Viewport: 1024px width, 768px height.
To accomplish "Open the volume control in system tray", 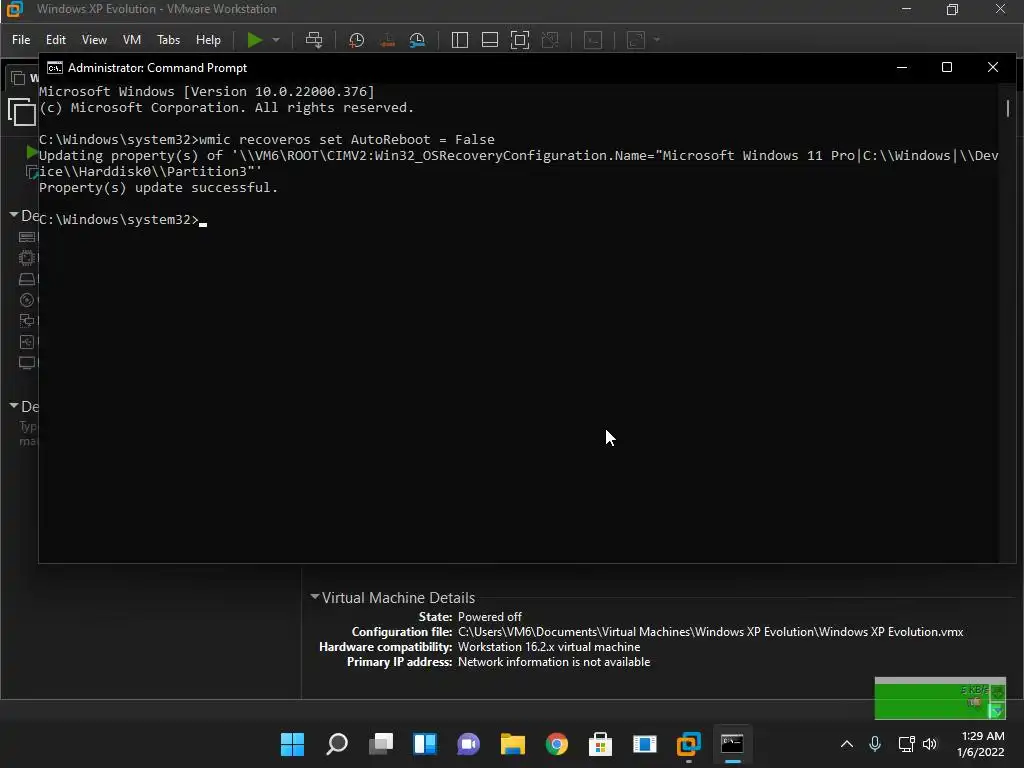I will pos(929,744).
